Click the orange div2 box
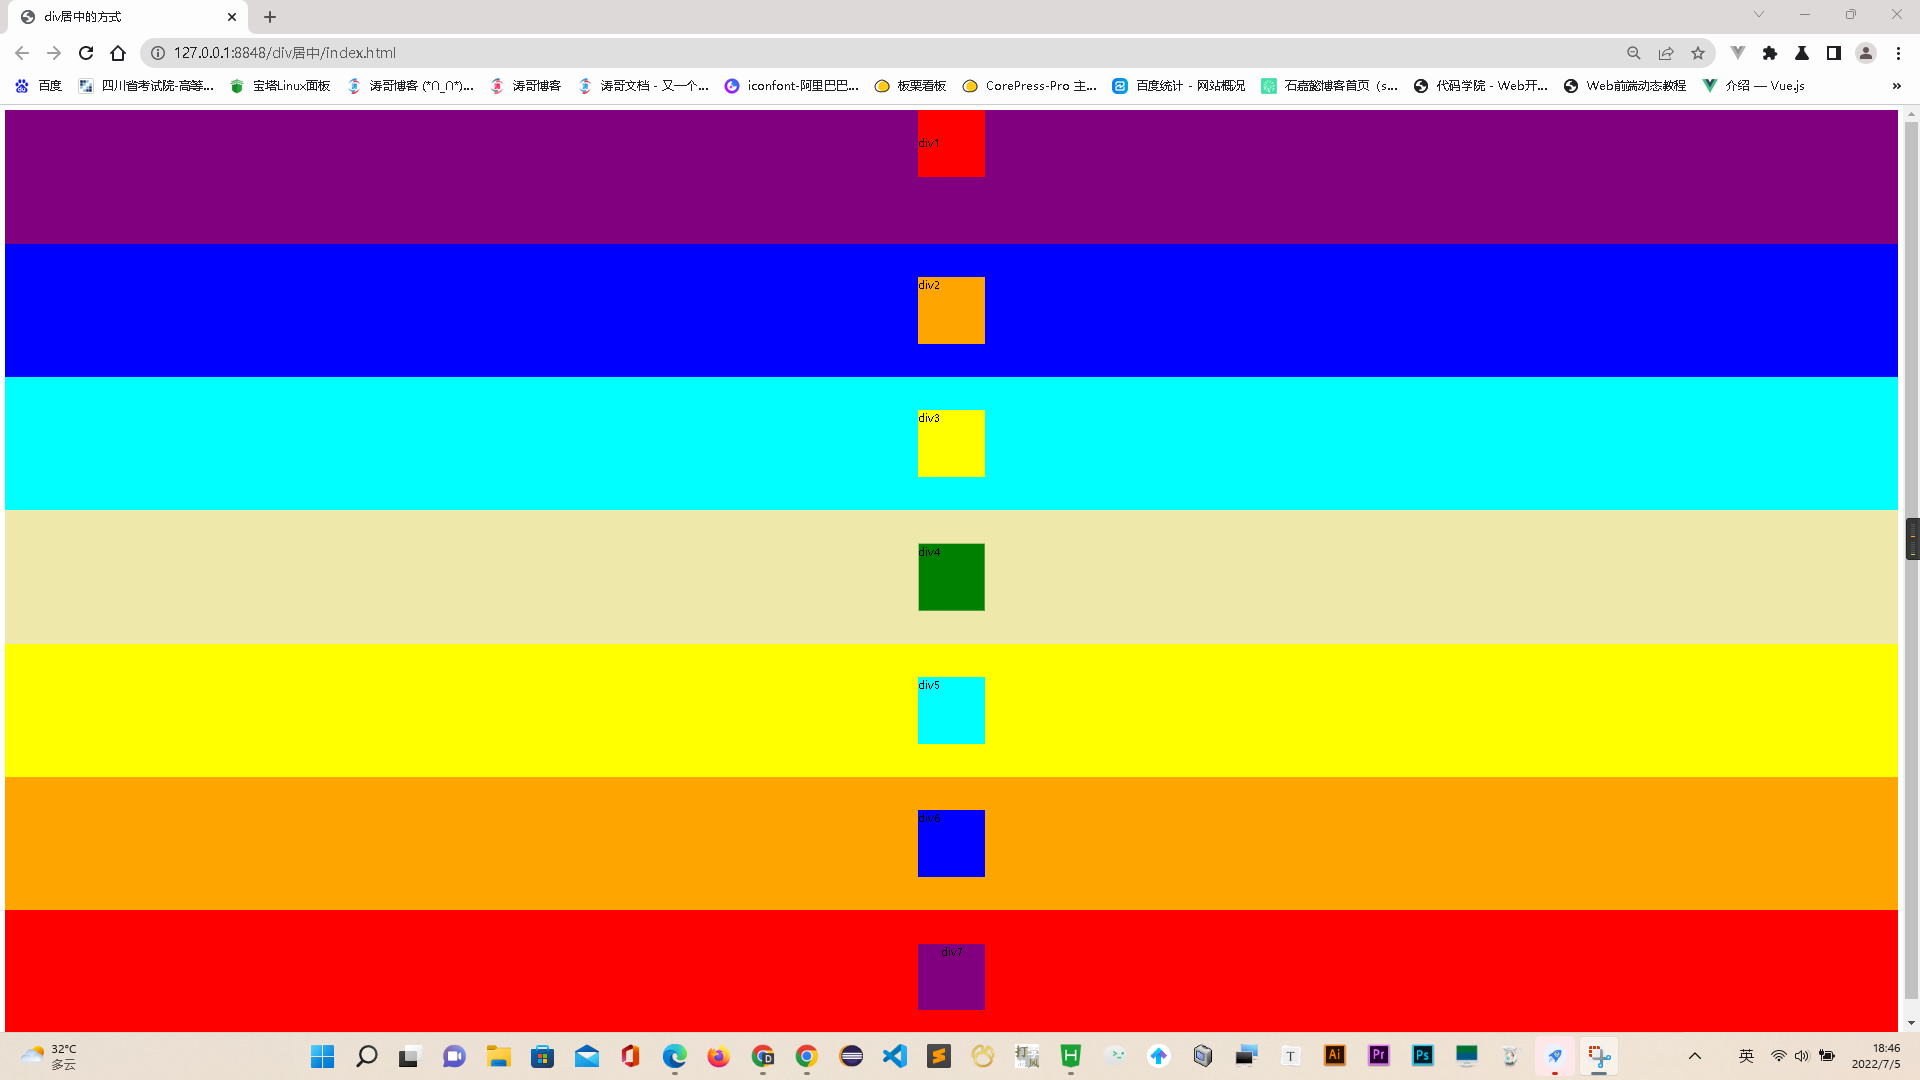Screen dimensions: 1920x1080 click(951, 311)
